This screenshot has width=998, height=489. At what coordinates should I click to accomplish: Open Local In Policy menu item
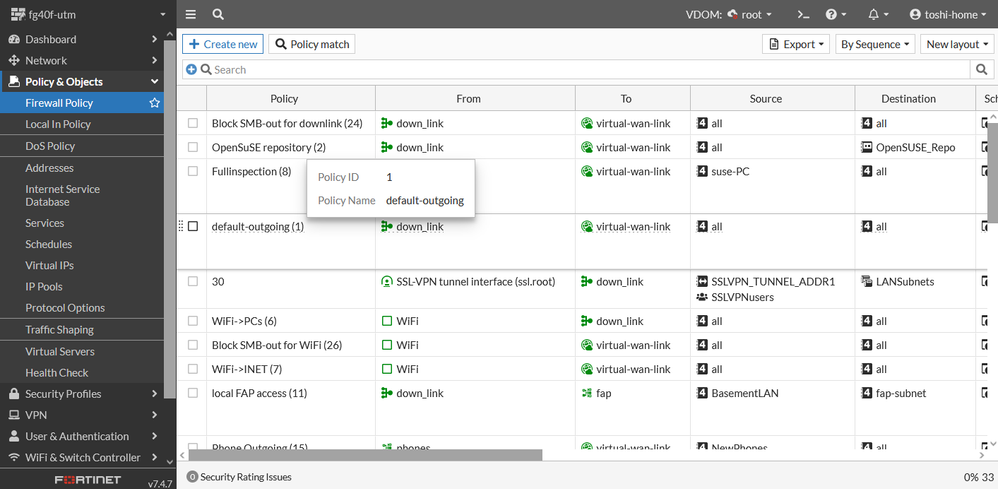click(x=58, y=124)
